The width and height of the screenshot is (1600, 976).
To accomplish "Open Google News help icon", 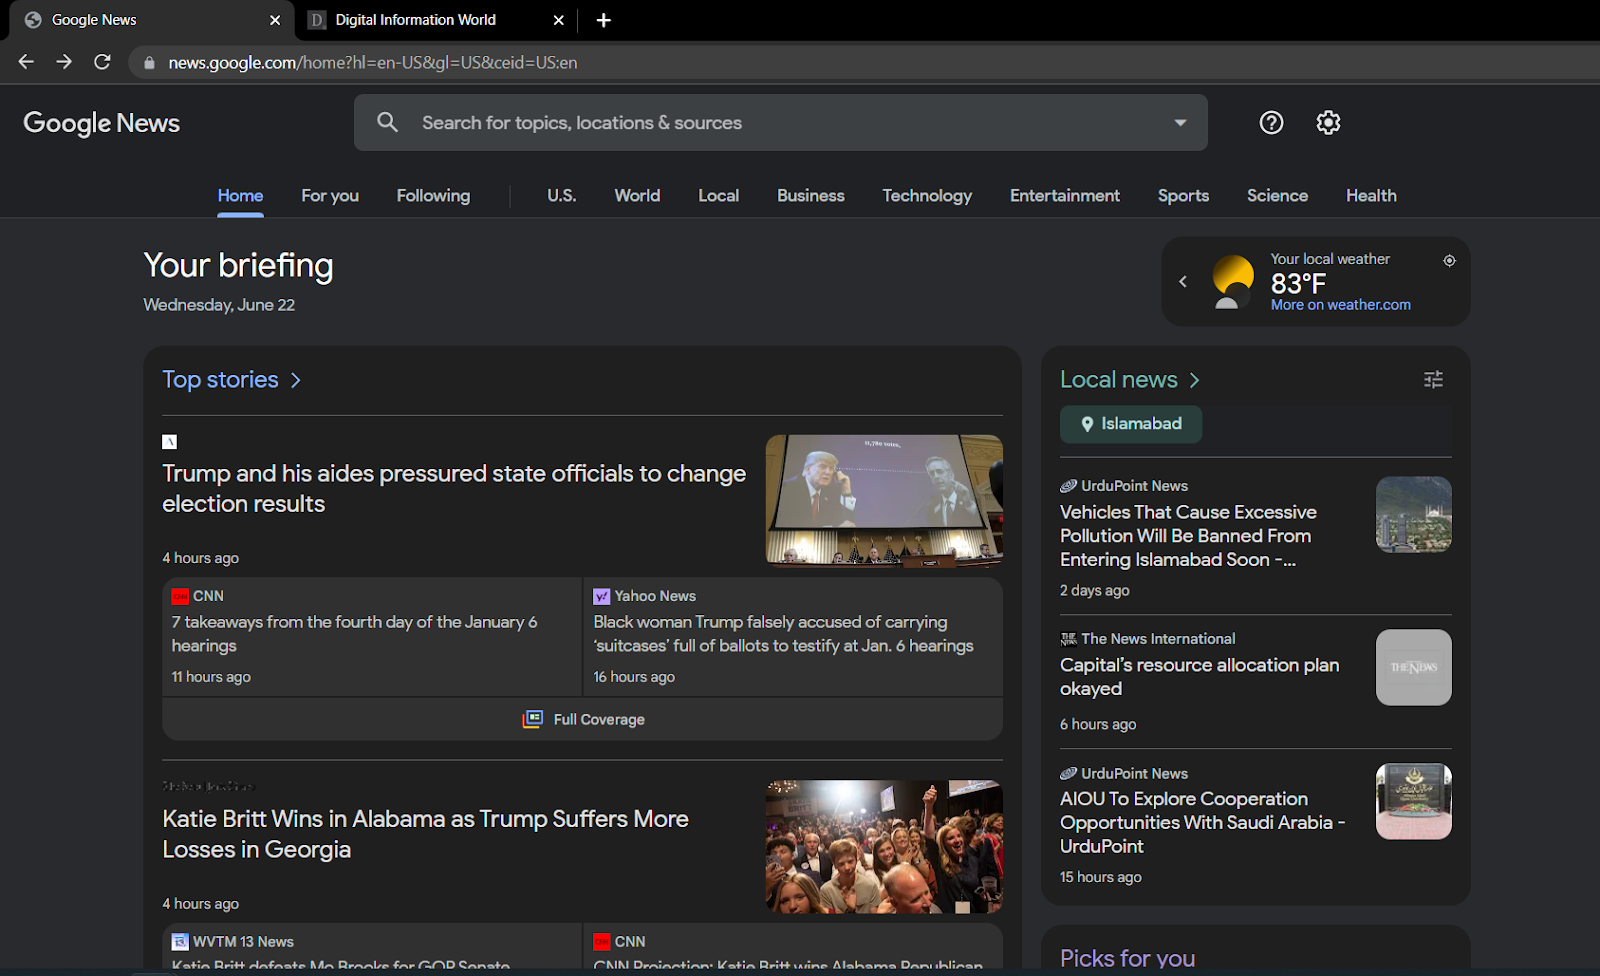I will 1271,123.
